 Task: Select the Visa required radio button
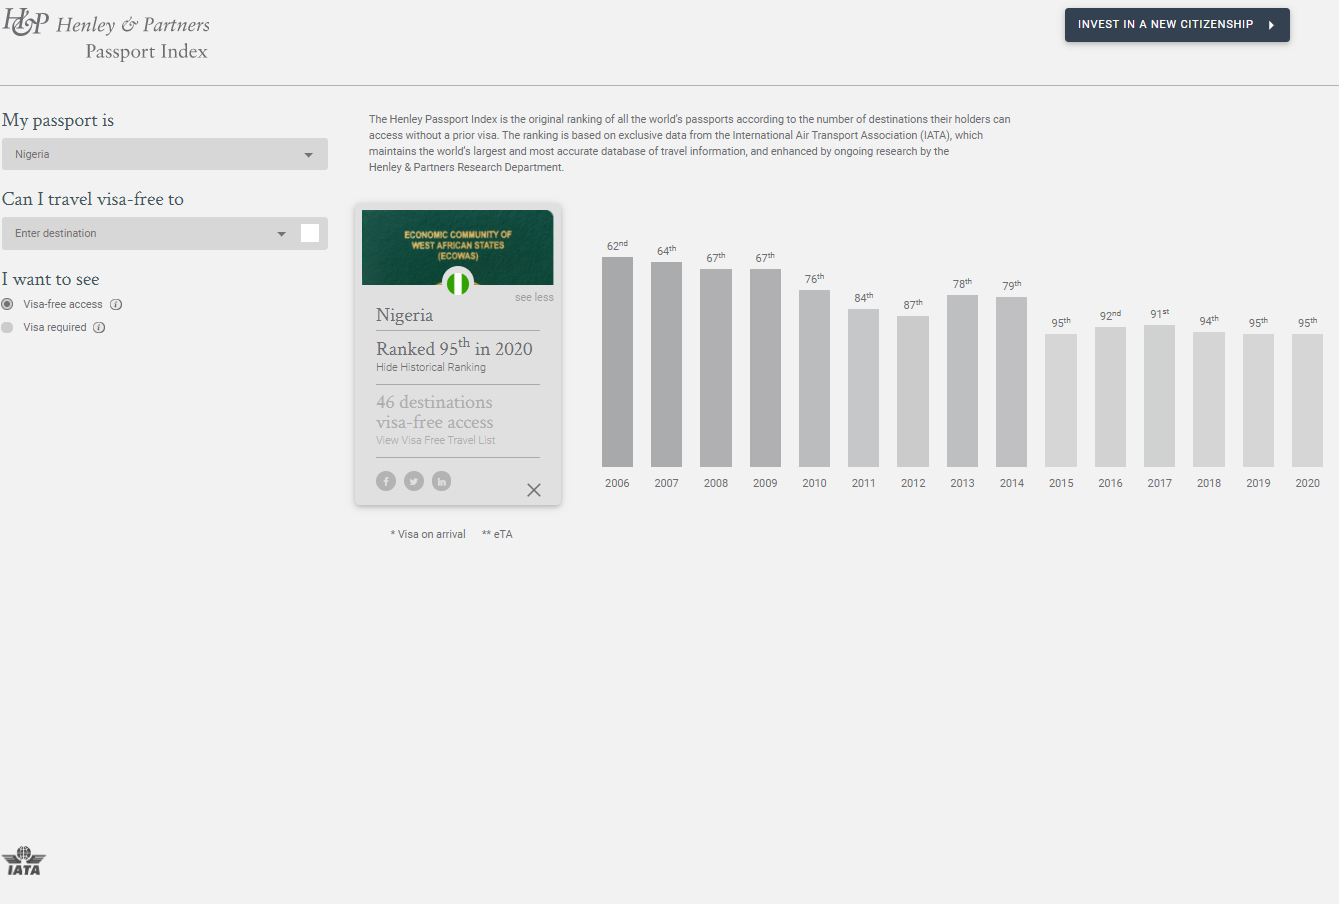pos(7,327)
